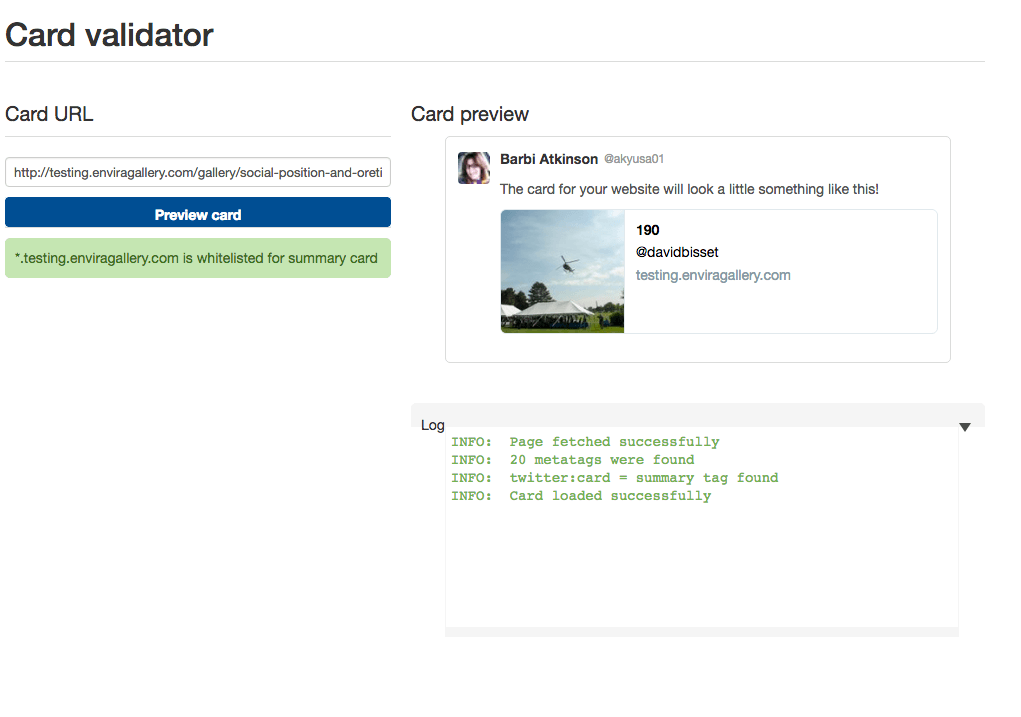This screenshot has height=717, width=1021.
Task: Click the Barbi Atkinson author name
Action: [x=549, y=159]
